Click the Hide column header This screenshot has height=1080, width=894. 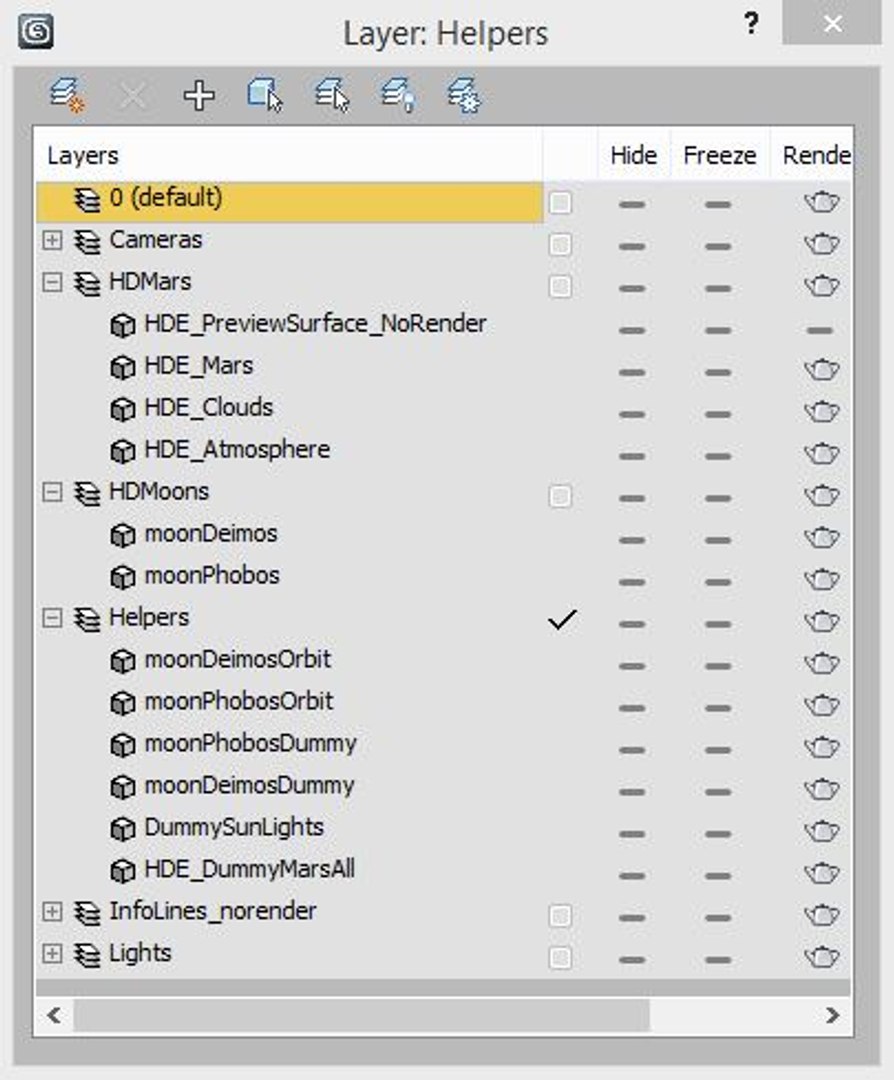pyautogui.click(x=634, y=155)
